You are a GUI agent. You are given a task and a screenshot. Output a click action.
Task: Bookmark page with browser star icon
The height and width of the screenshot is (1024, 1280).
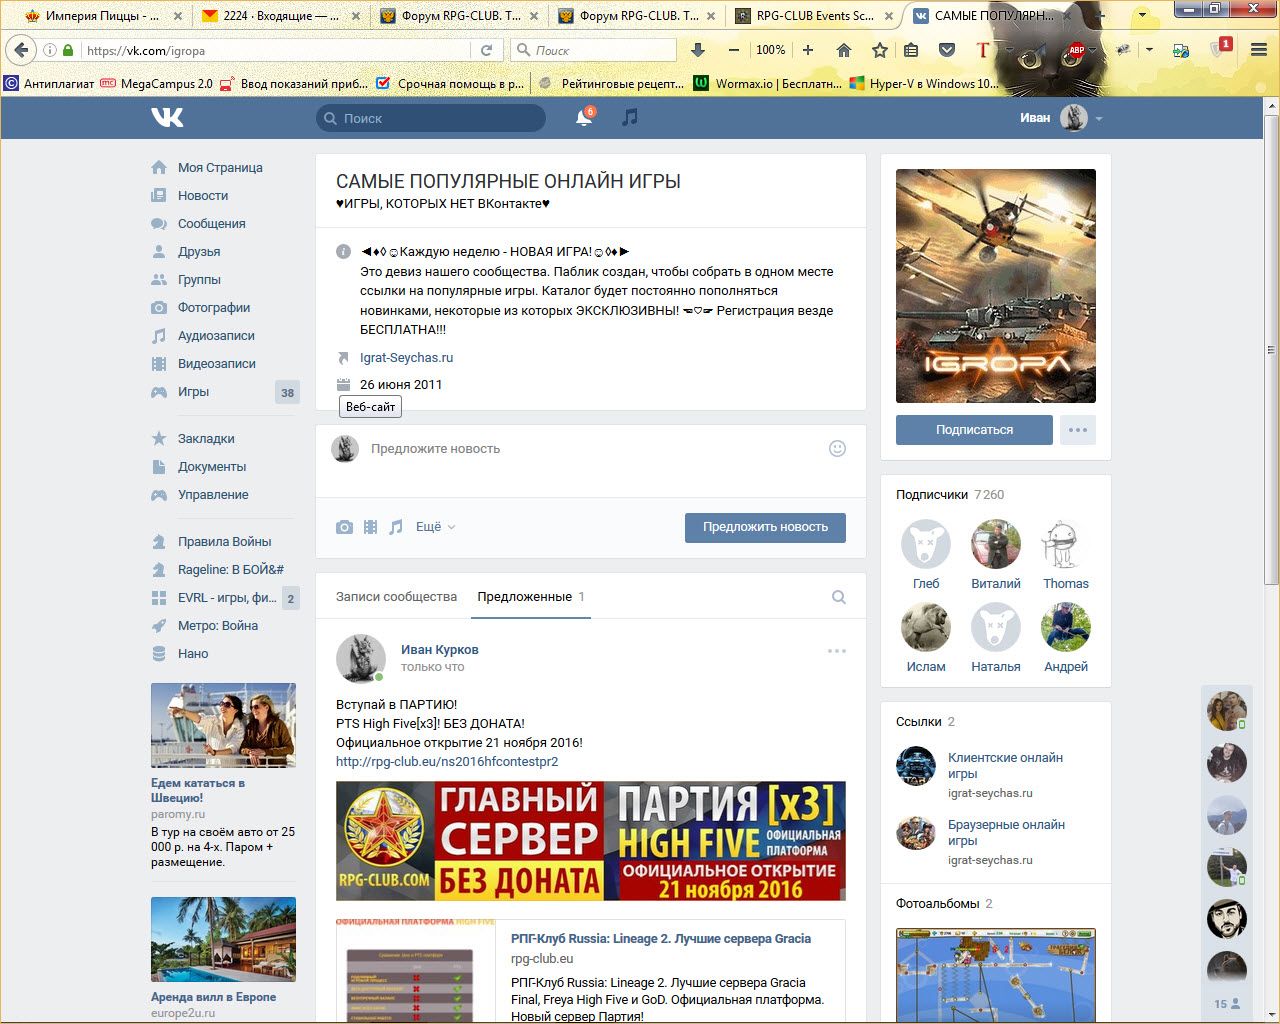879,50
